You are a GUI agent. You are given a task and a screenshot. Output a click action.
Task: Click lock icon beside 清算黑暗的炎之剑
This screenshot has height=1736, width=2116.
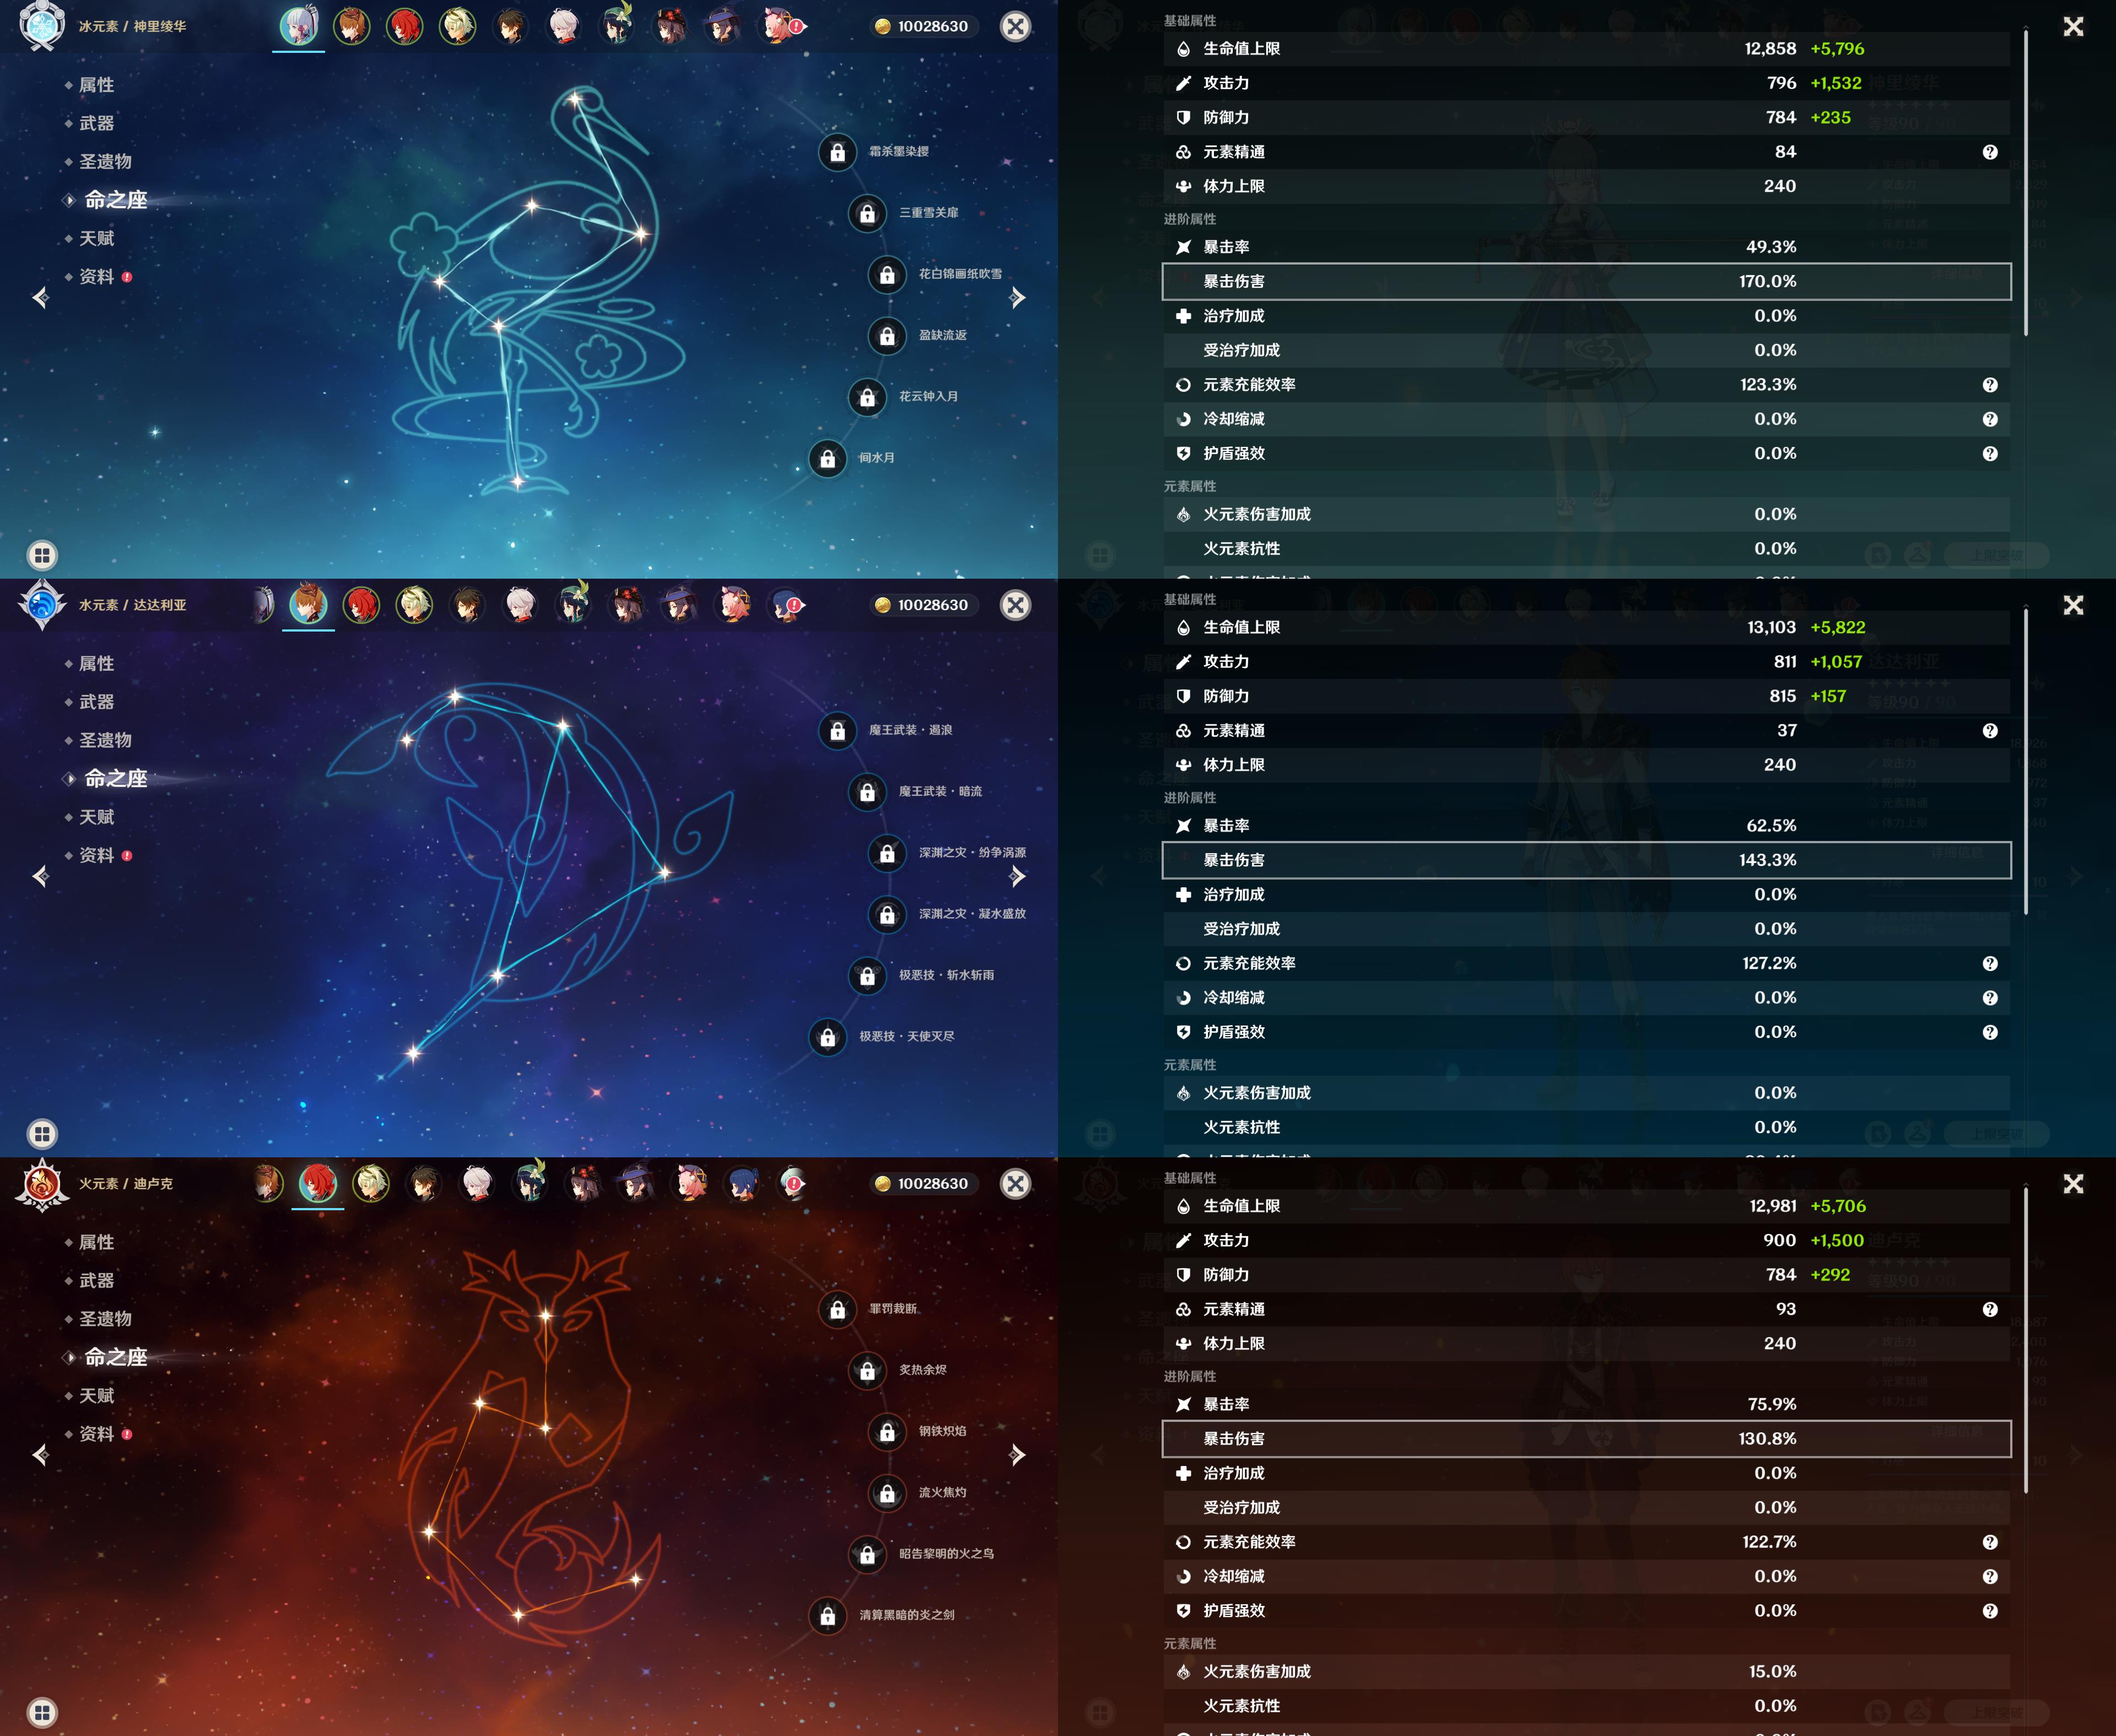[x=828, y=1615]
